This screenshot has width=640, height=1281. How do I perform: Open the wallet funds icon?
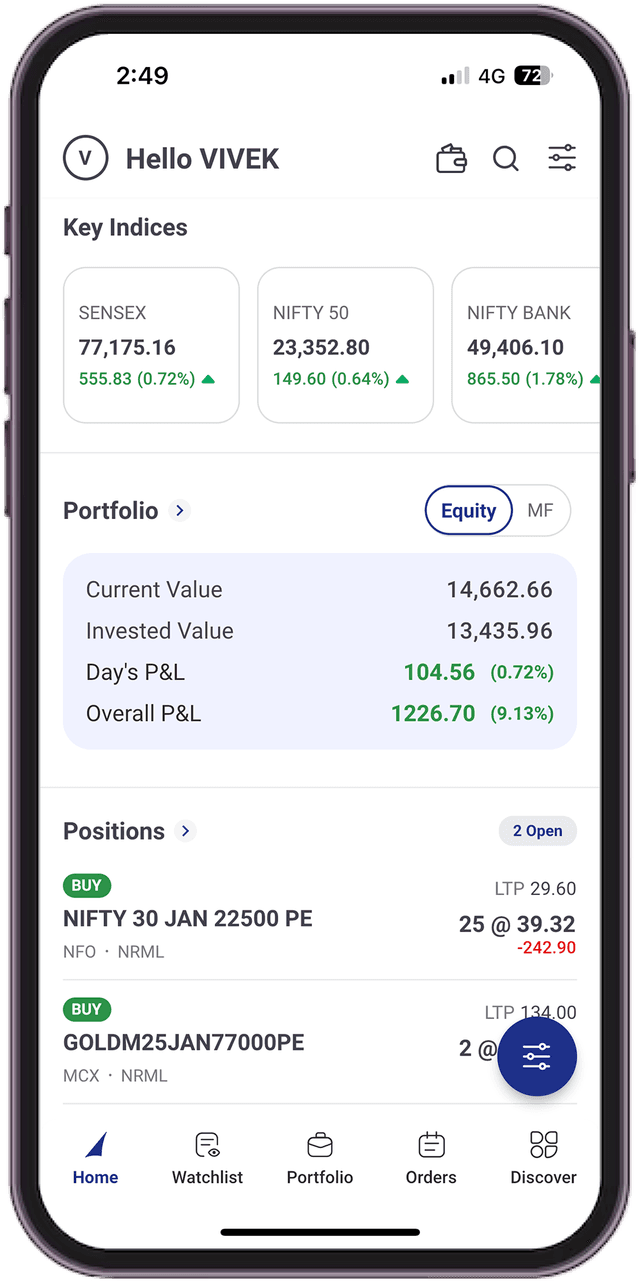(451, 159)
